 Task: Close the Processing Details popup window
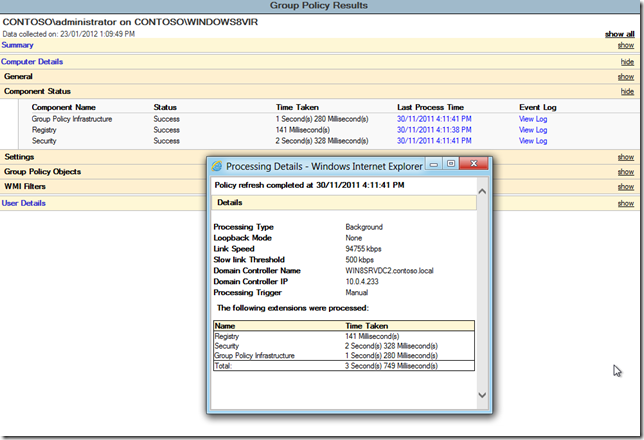(x=473, y=164)
